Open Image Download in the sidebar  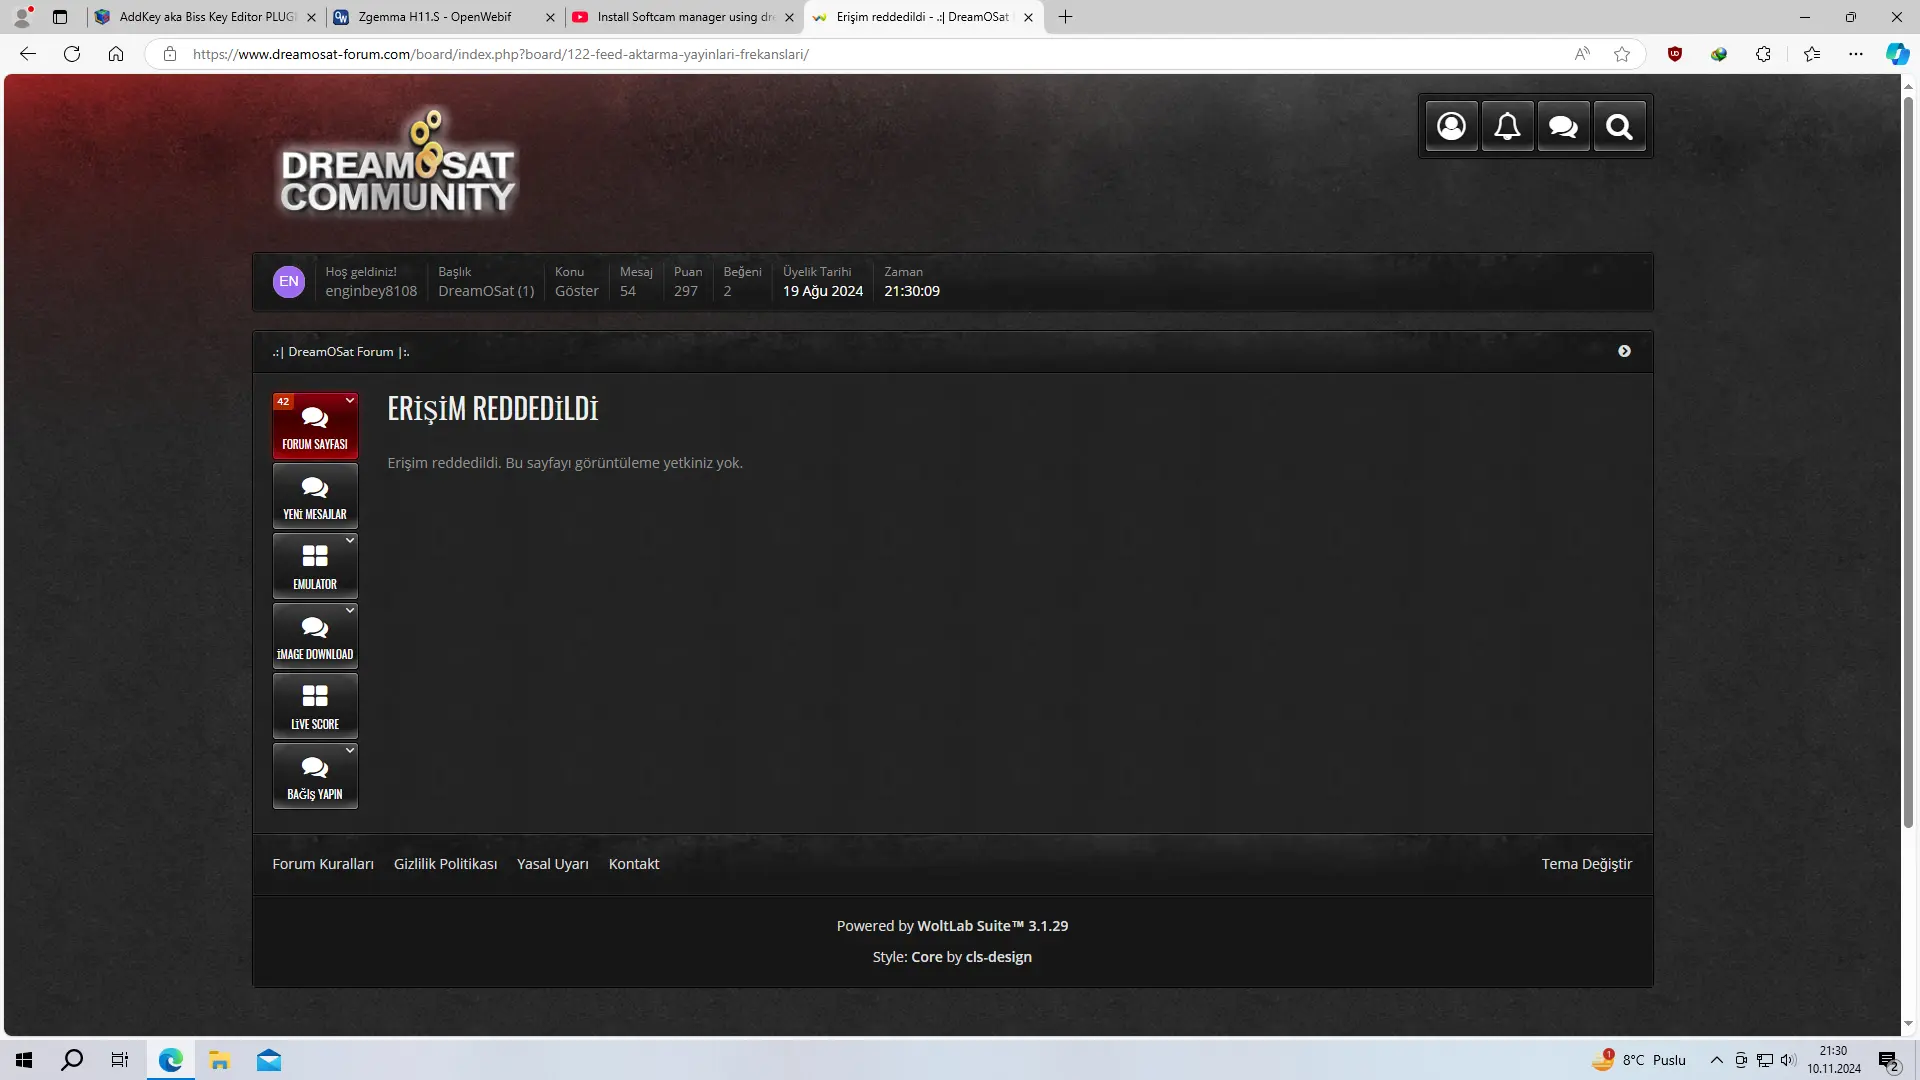tap(315, 636)
